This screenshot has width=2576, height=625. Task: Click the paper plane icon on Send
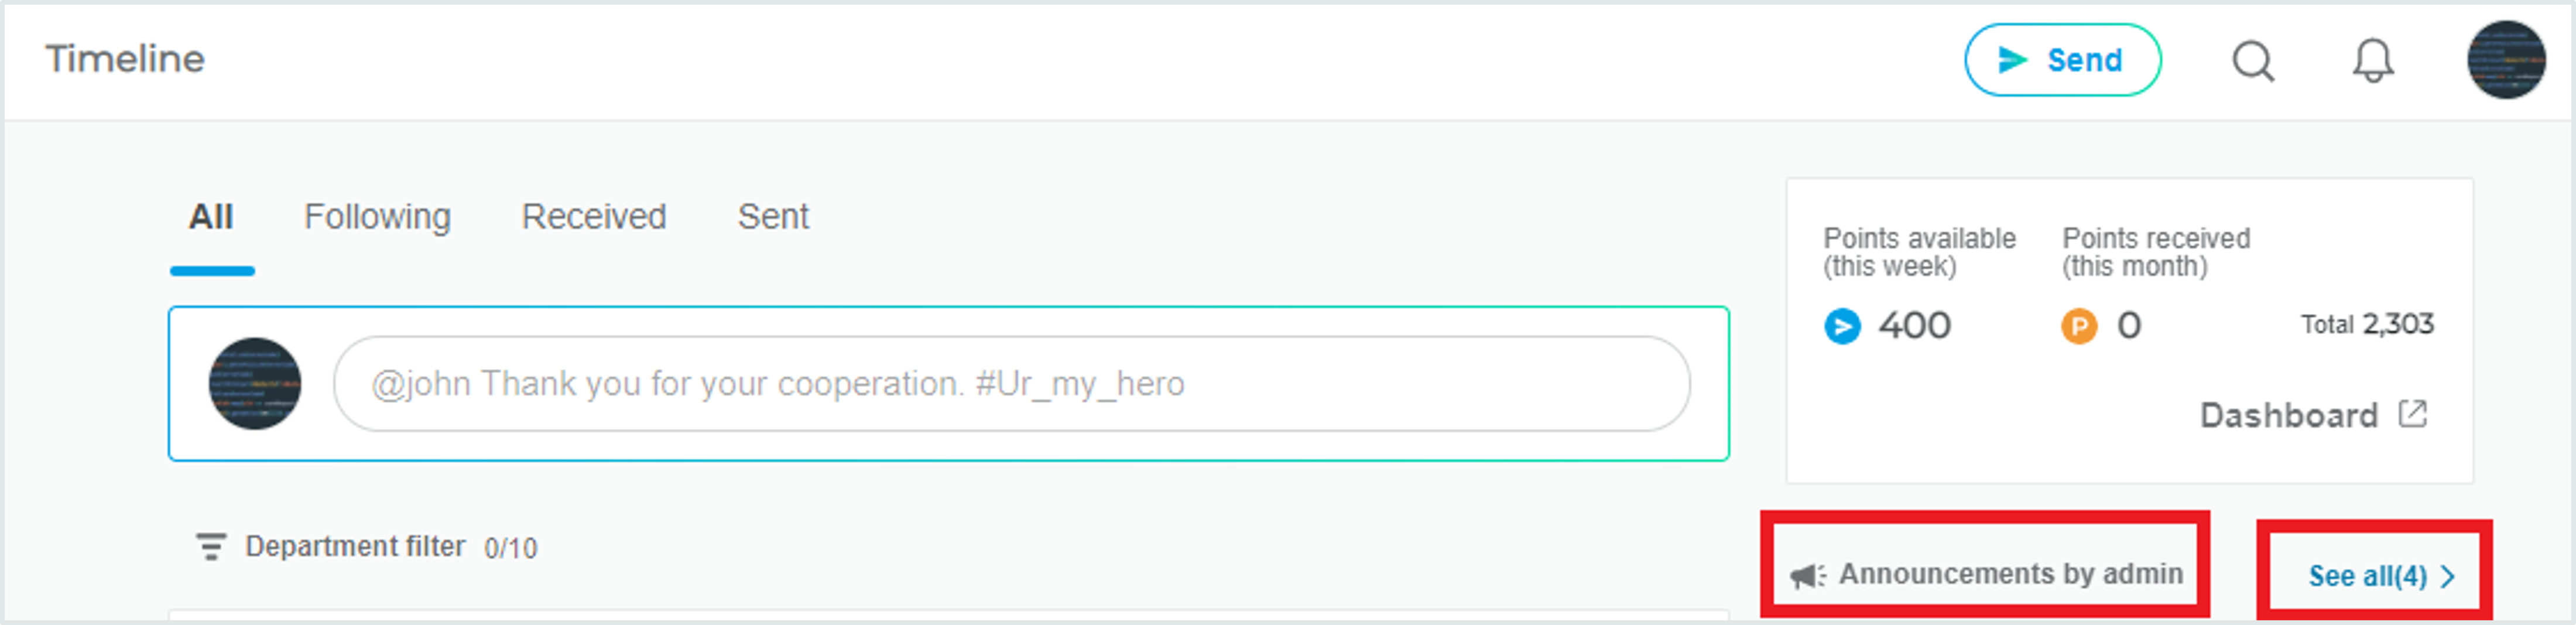click(x=2012, y=60)
